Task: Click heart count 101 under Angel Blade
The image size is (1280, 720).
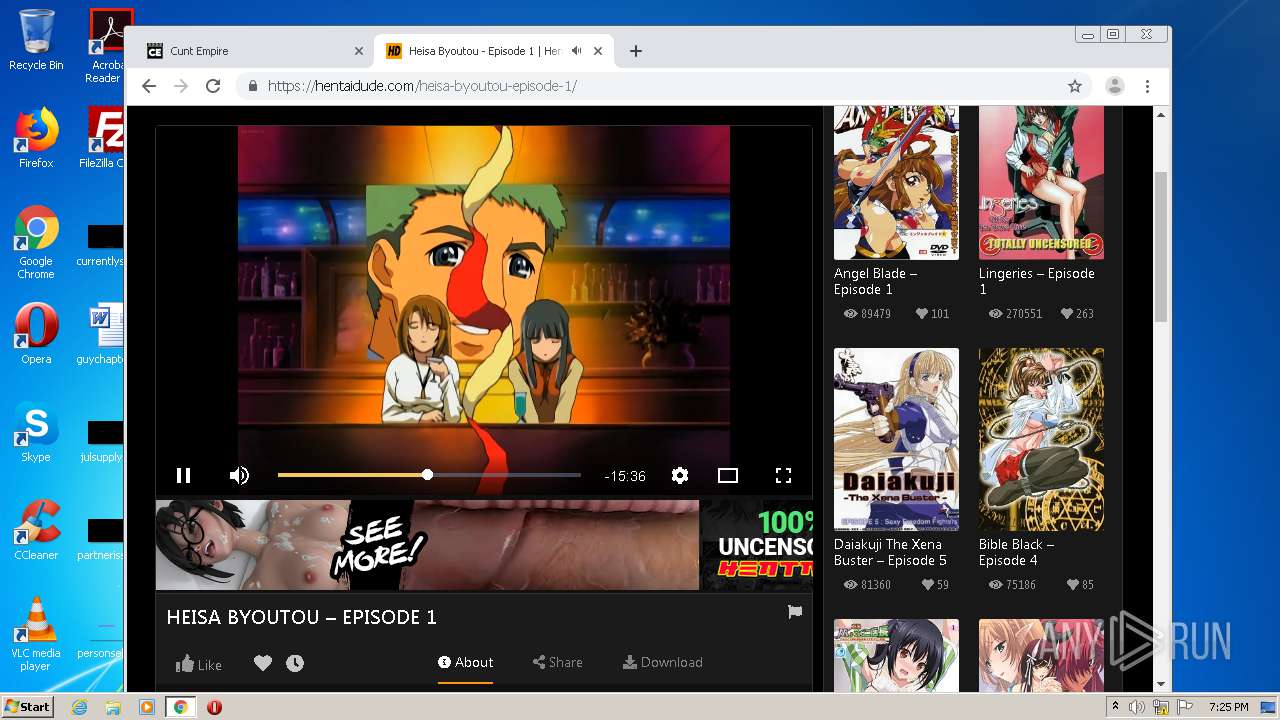Action: coord(932,314)
